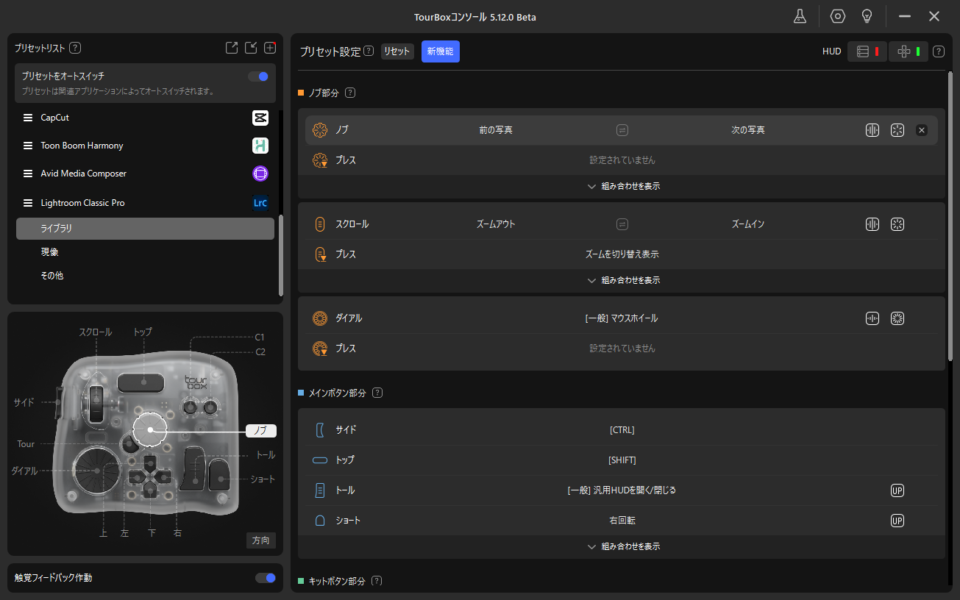Screen dimensions: 960x600
Task: Toggle the HUD list display with red indicator
Action: pyautogui.click(x=867, y=52)
